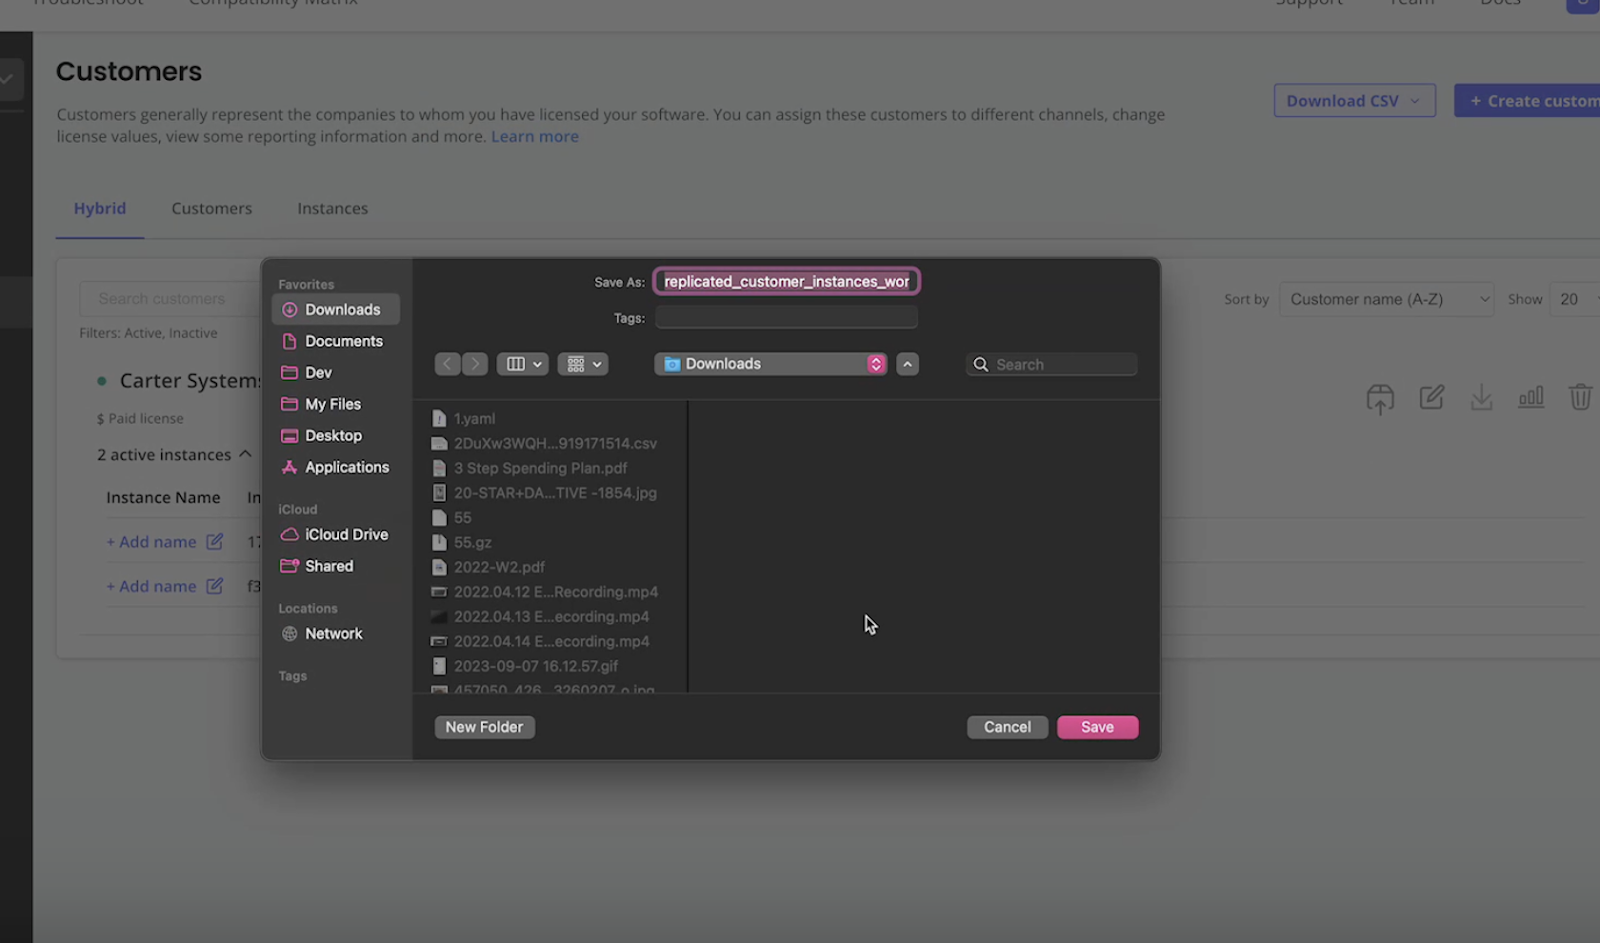Edit Carter Systems using the pencil icon

pyautogui.click(x=1431, y=397)
